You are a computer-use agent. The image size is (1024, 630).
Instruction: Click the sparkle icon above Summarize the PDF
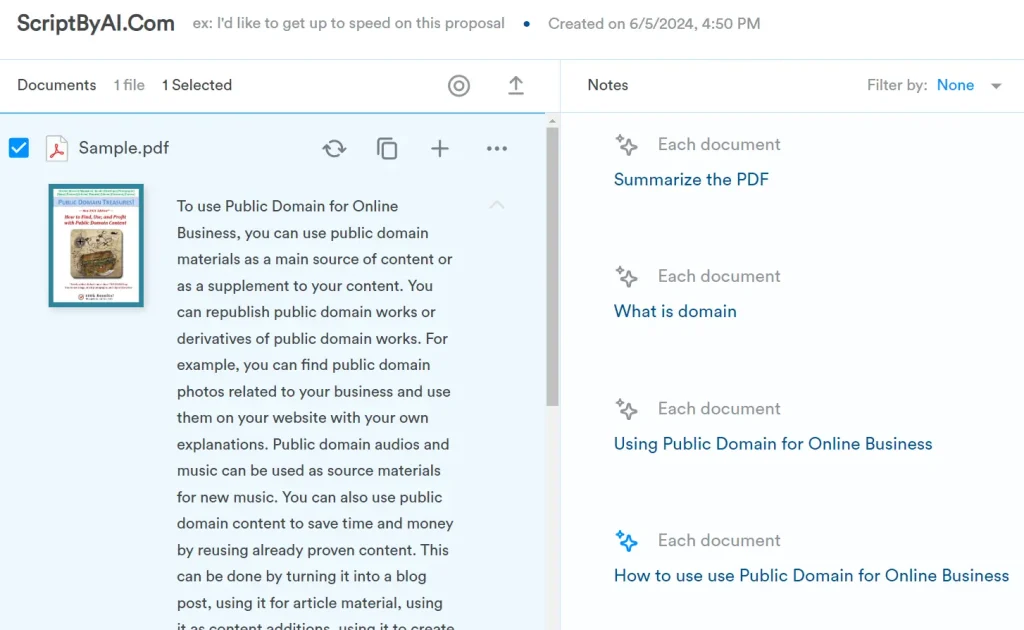[626, 144]
